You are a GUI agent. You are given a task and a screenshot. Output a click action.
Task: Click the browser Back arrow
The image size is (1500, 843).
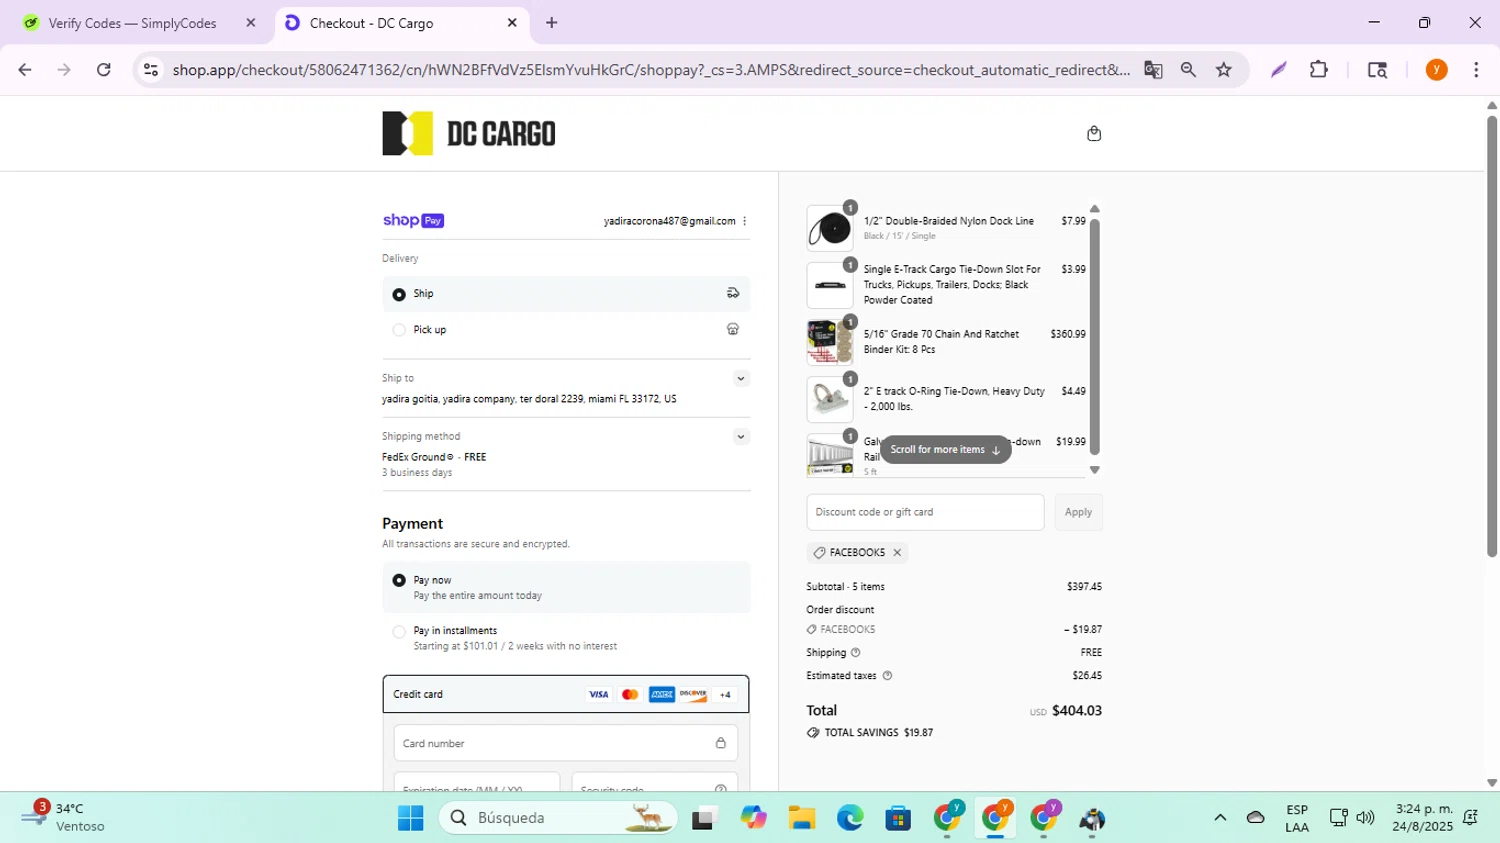point(25,70)
